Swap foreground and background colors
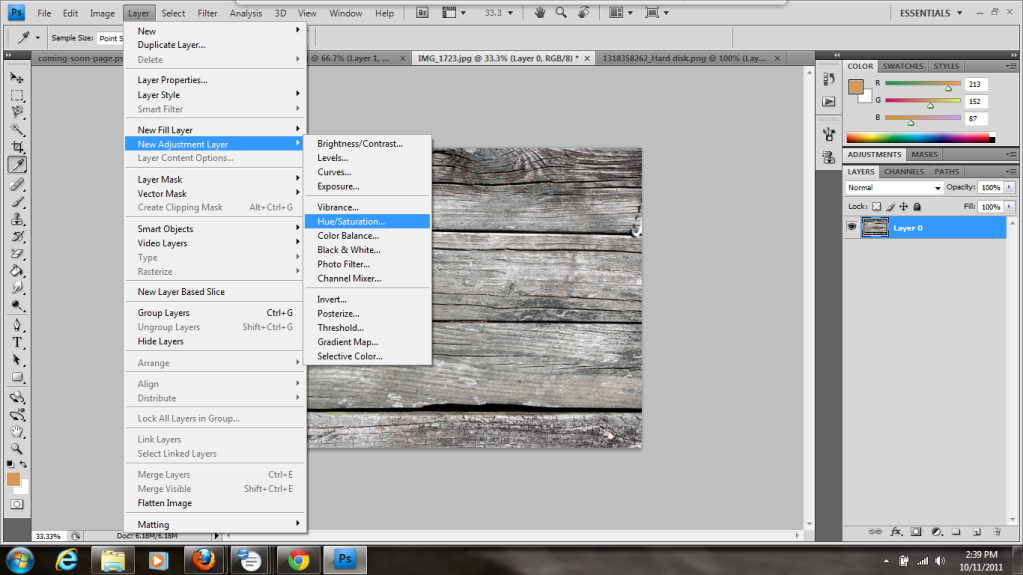The height and width of the screenshot is (575, 1023). click(x=23, y=464)
